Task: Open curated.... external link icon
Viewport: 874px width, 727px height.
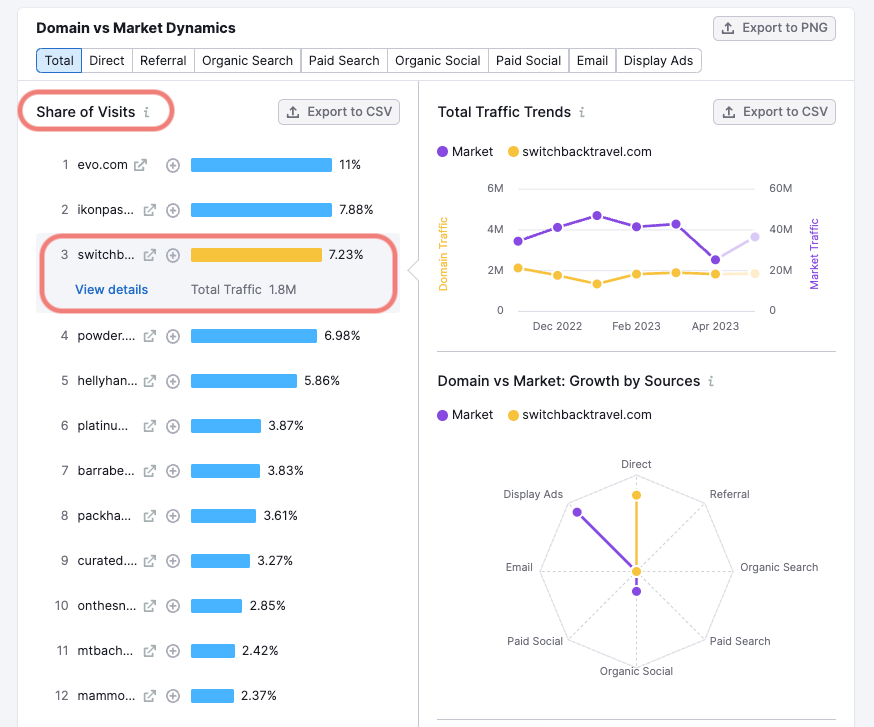Action: point(149,561)
